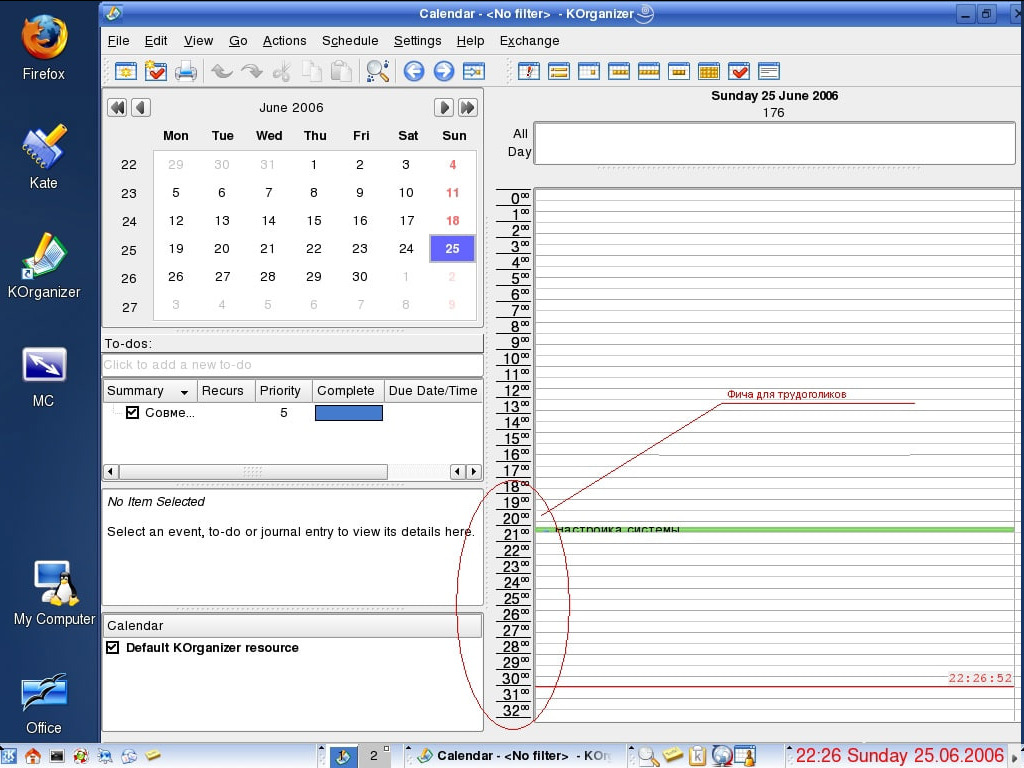The width and height of the screenshot is (1024, 768).
Task: Open the Exchange menu
Action: (529, 41)
